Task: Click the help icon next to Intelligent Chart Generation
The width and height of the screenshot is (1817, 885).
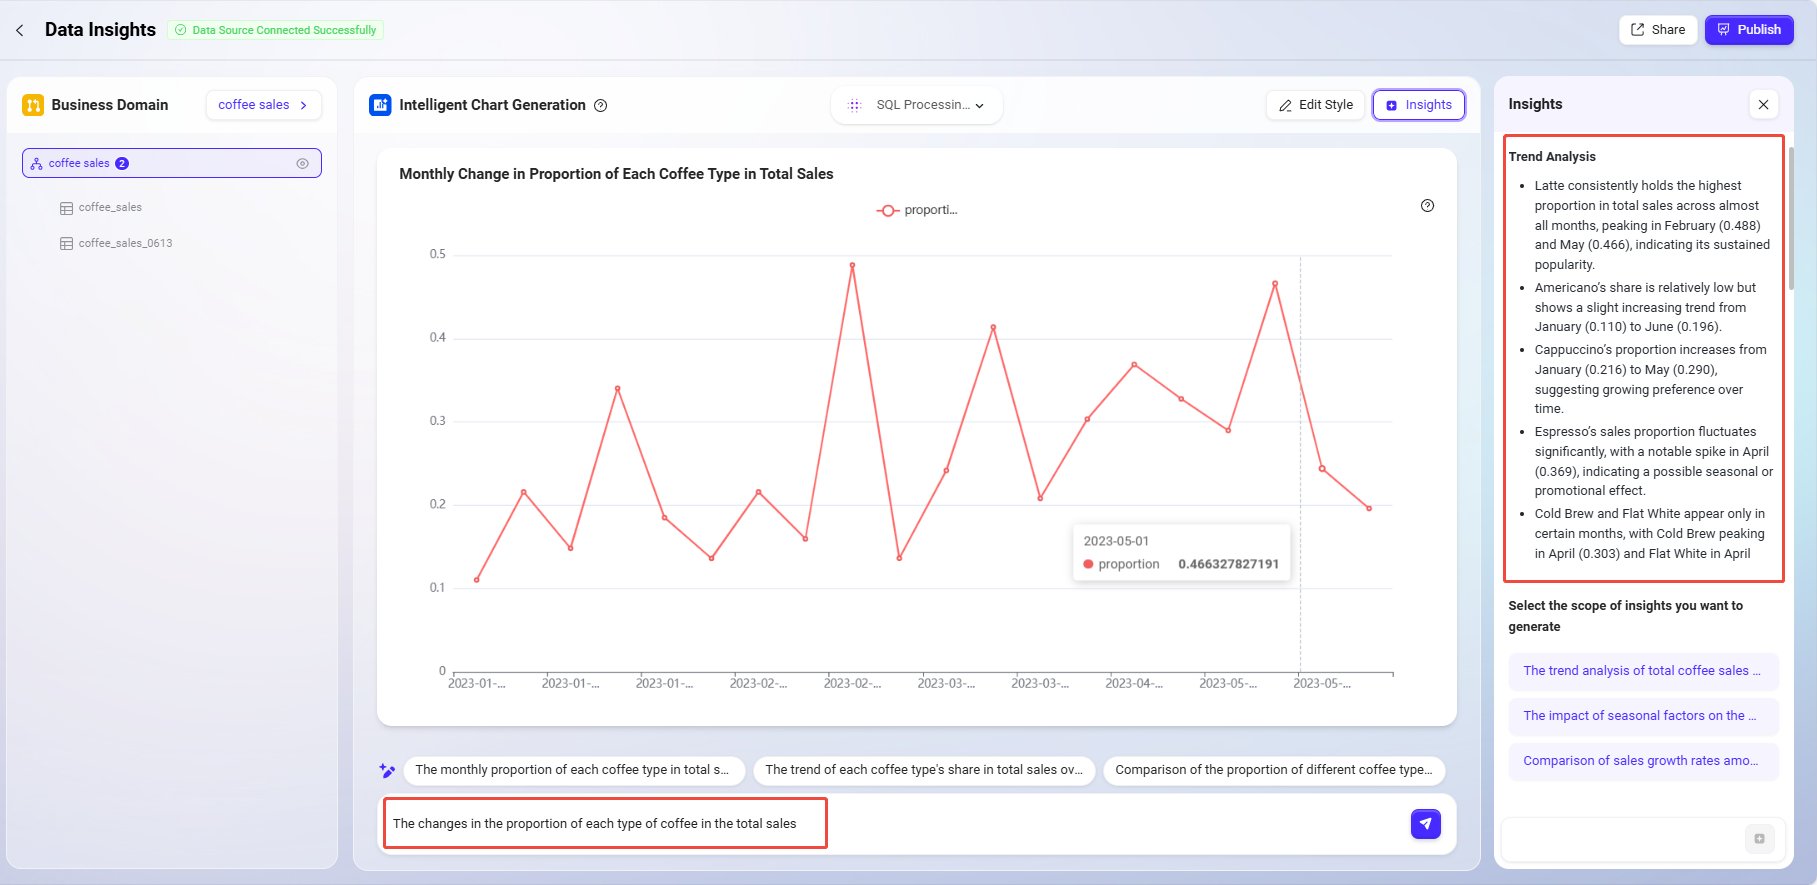Action: (600, 105)
